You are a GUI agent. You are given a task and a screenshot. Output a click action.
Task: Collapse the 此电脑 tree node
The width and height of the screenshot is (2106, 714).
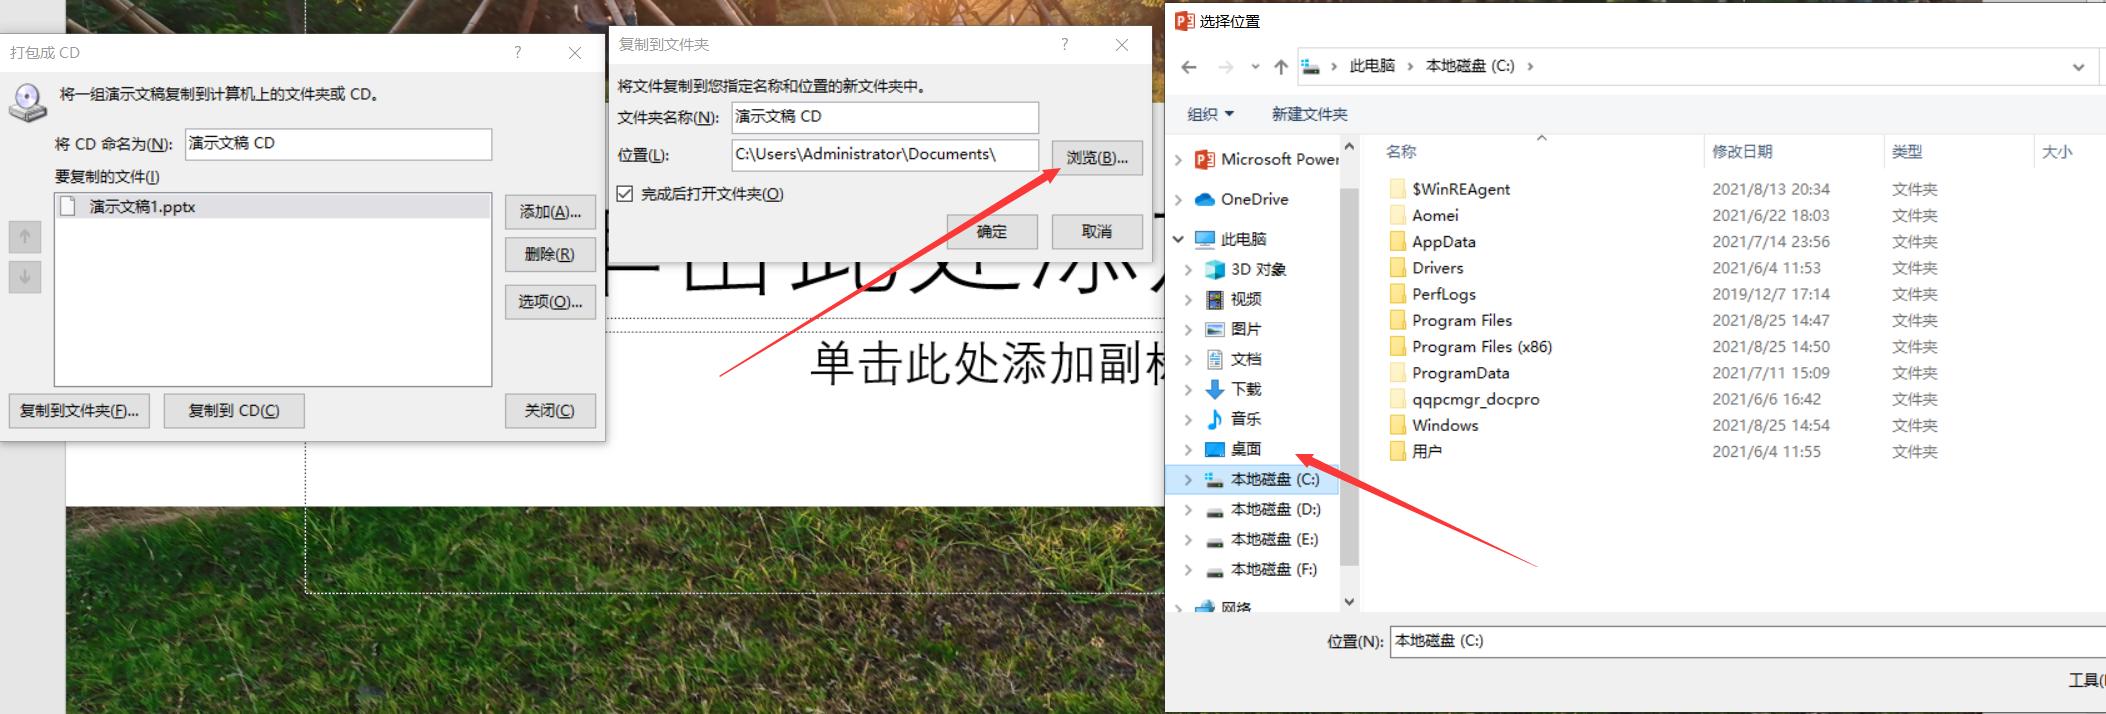coord(1178,239)
